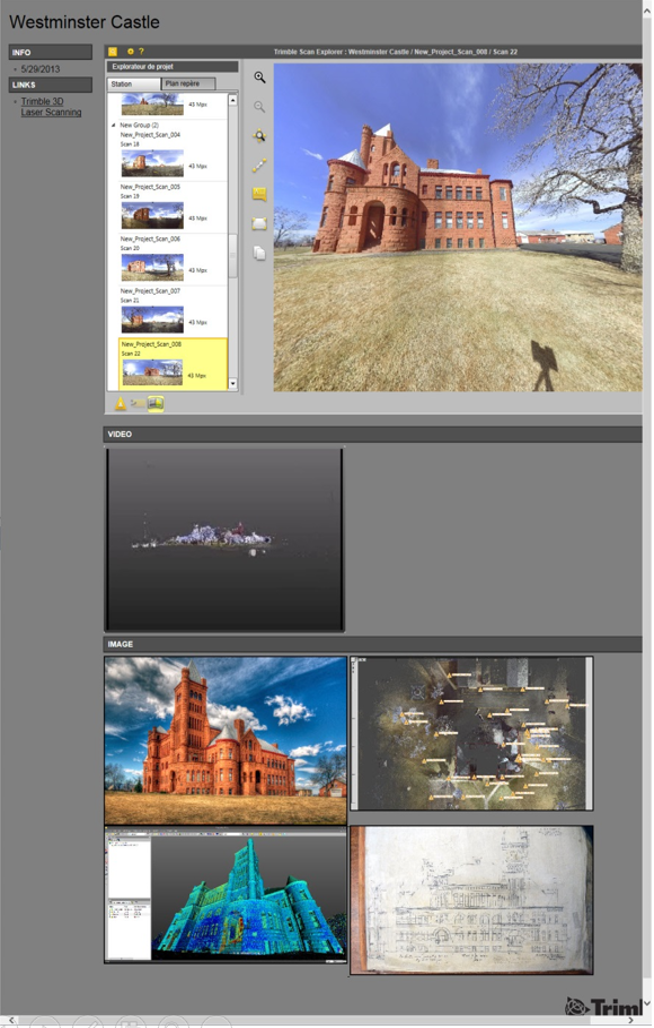Select the Station tab
Screen dimensions: 654x1028
[x=133, y=84]
